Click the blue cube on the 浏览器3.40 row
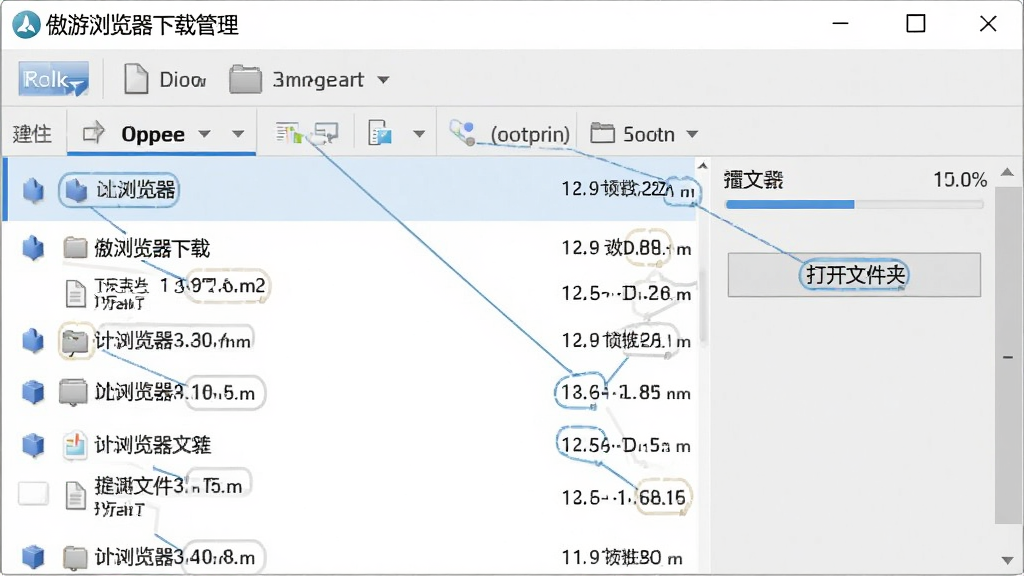The image size is (1024, 576). (33, 557)
